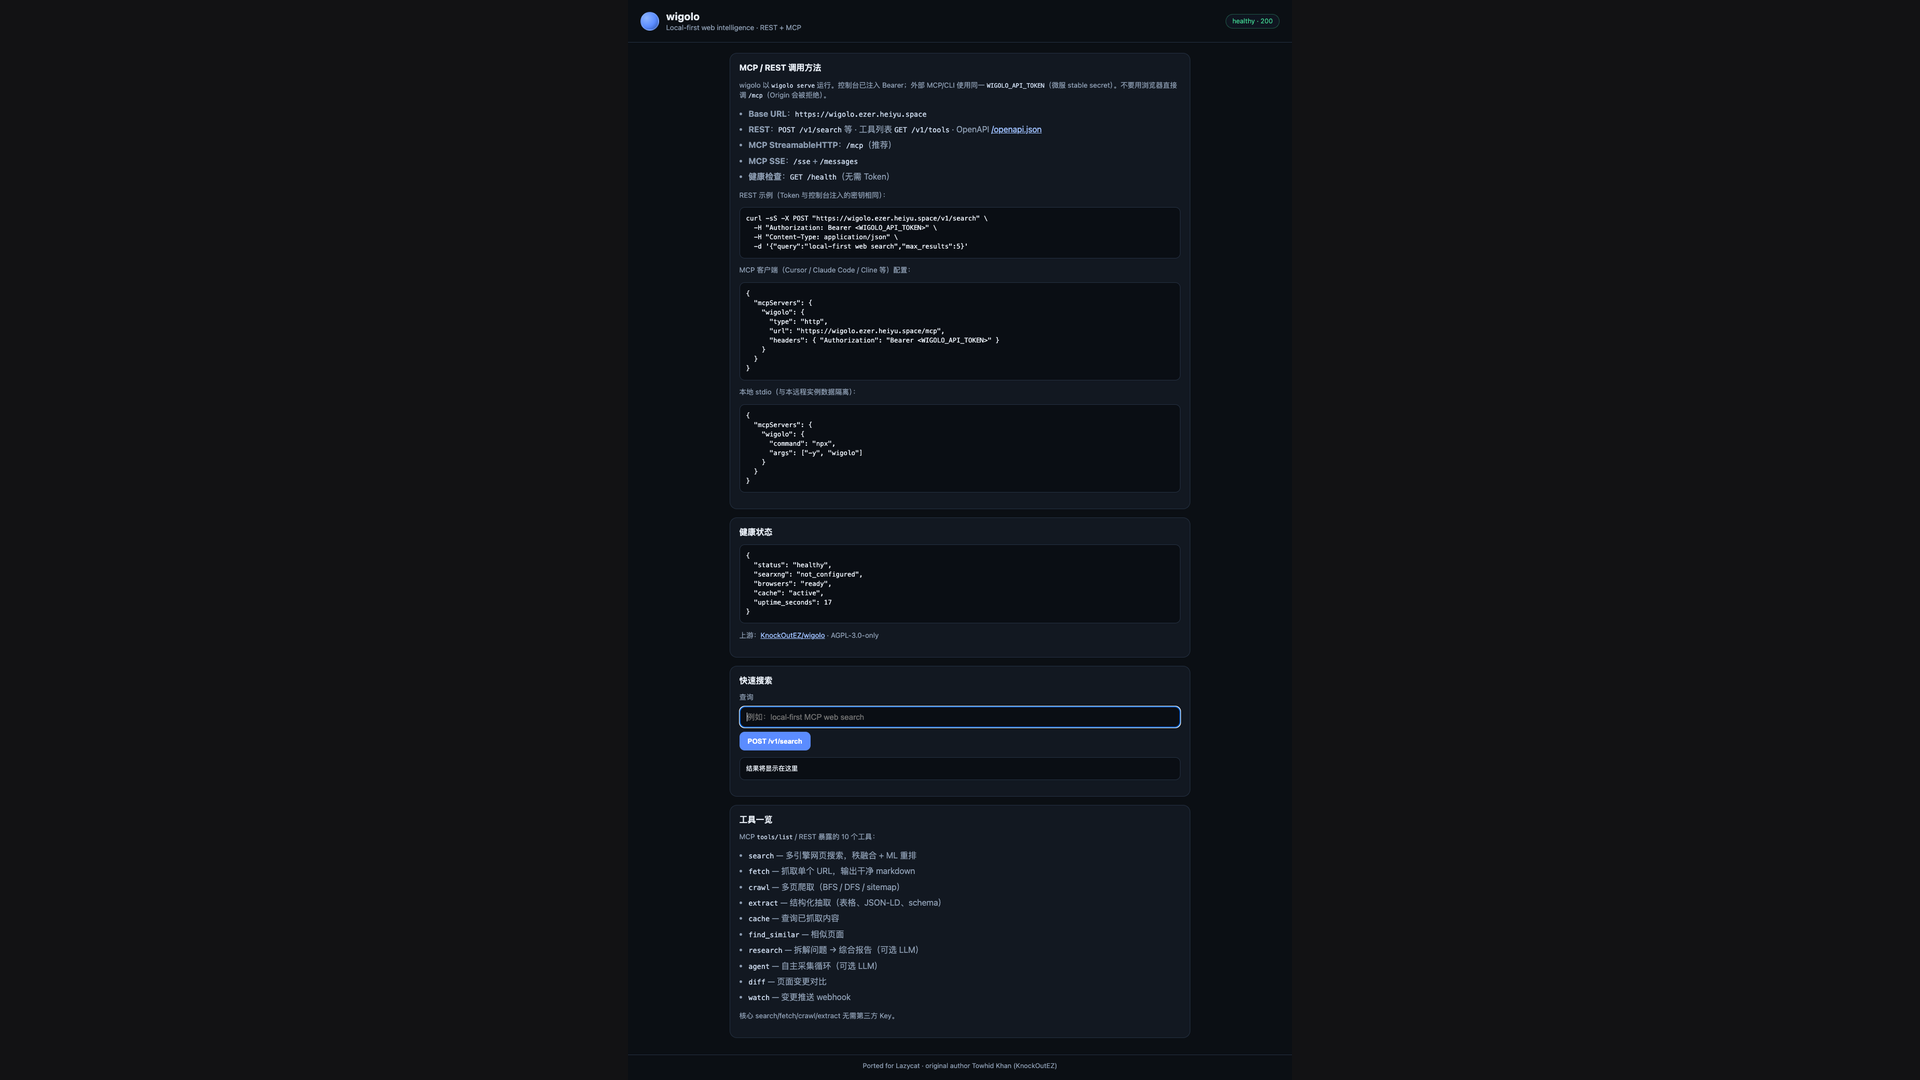Click the subtitle "Local-first web intelligence · REST + MCP"
The image size is (1920, 1080).
(733, 28)
